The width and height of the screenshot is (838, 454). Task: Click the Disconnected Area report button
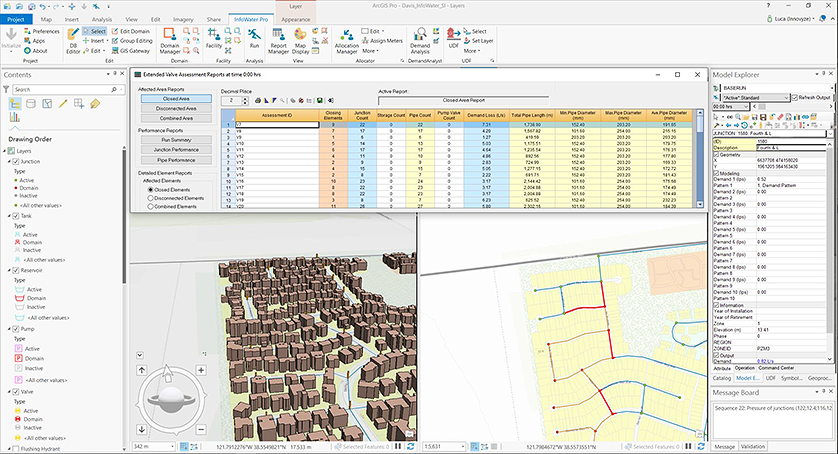click(176, 109)
